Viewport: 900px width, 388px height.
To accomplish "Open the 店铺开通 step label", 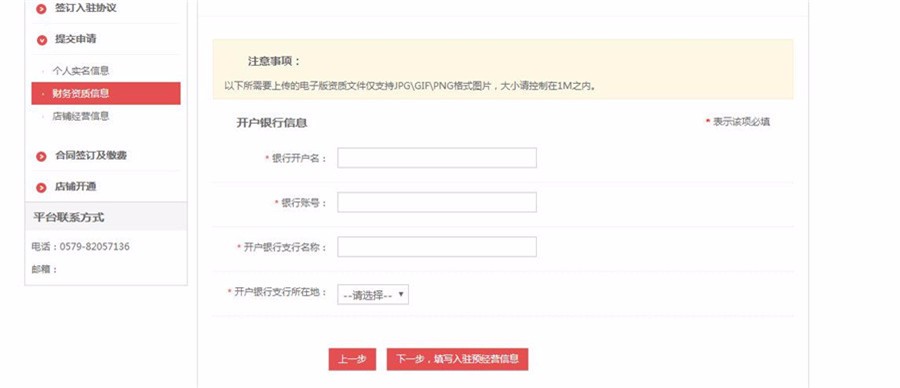I will (x=75, y=187).
